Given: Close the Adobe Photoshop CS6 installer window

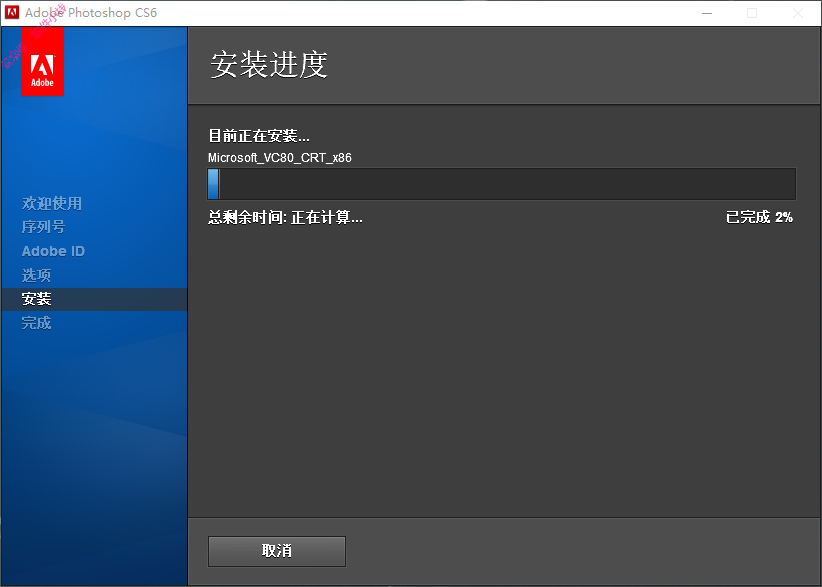Looking at the screenshot, I should (798, 13).
